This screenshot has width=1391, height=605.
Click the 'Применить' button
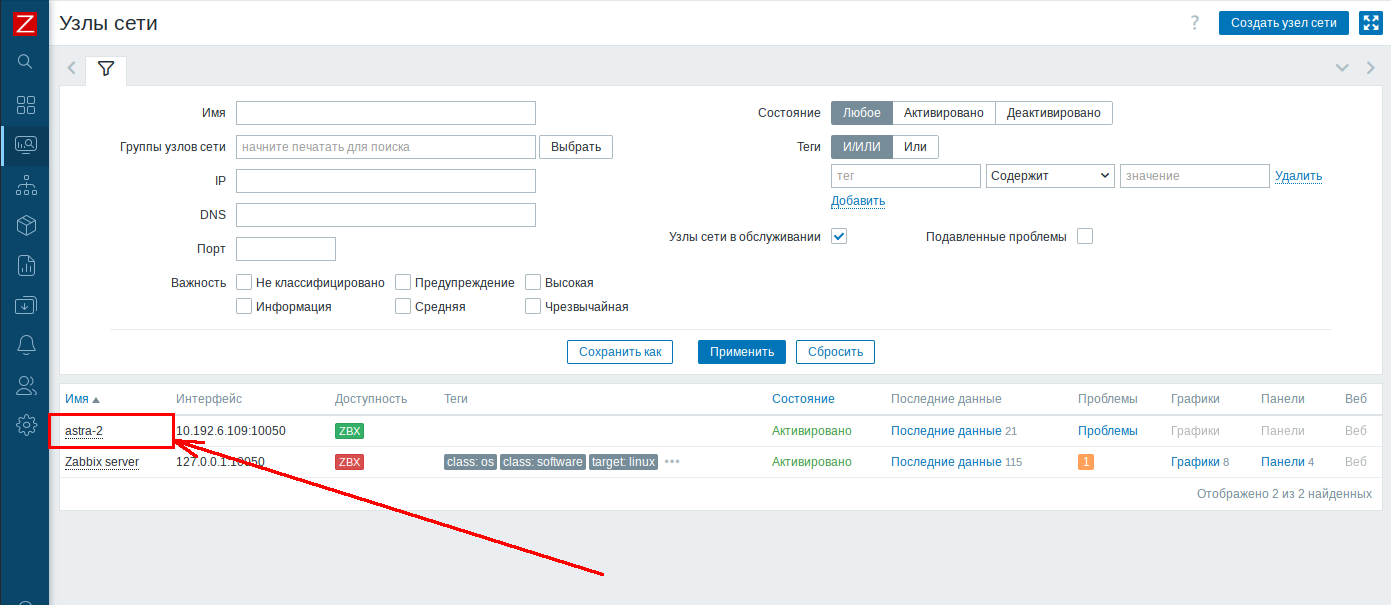741,352
